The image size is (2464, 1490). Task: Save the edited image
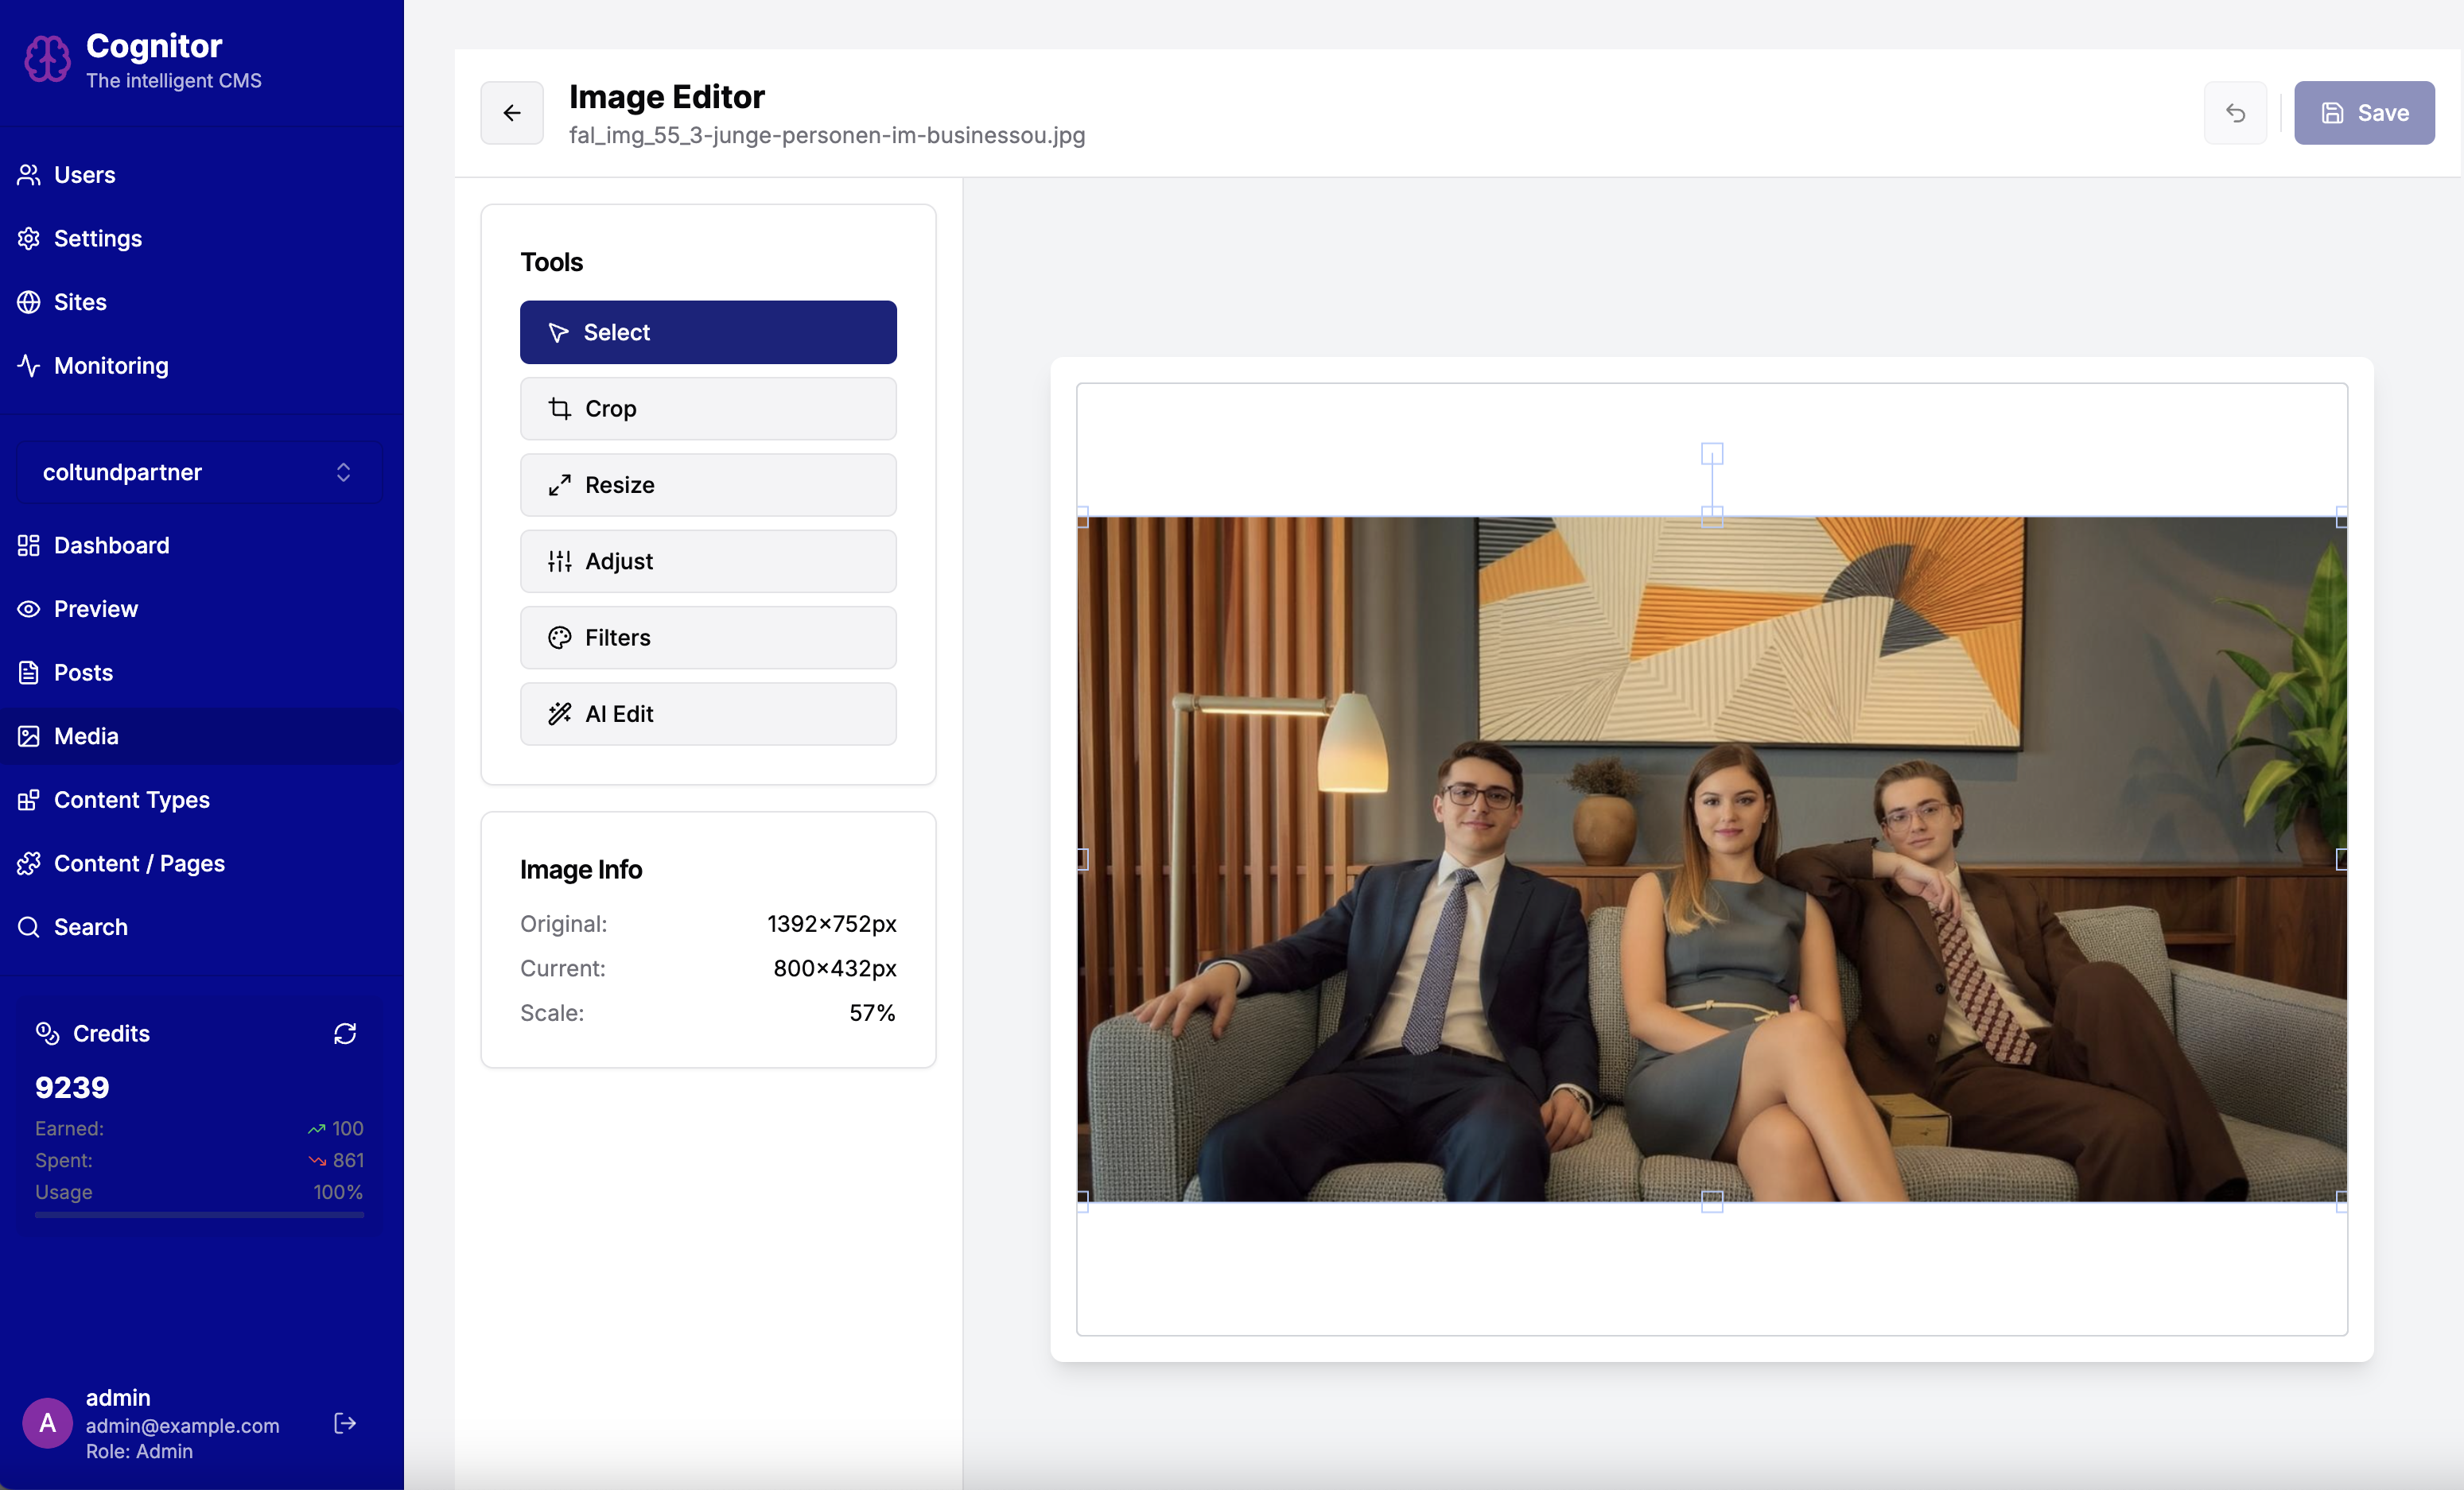tap(2364, 113)
